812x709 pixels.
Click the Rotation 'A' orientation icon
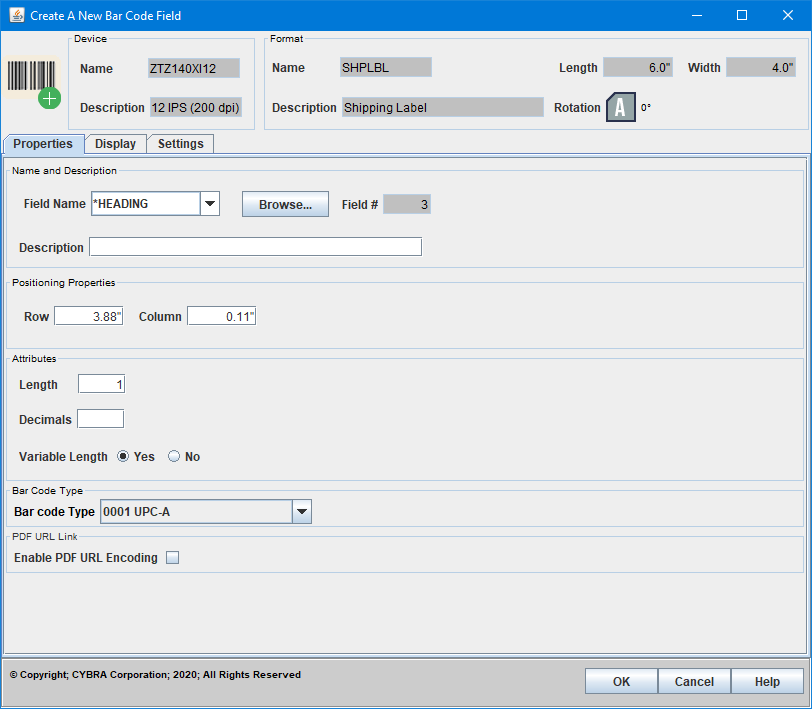coord(620,107)
